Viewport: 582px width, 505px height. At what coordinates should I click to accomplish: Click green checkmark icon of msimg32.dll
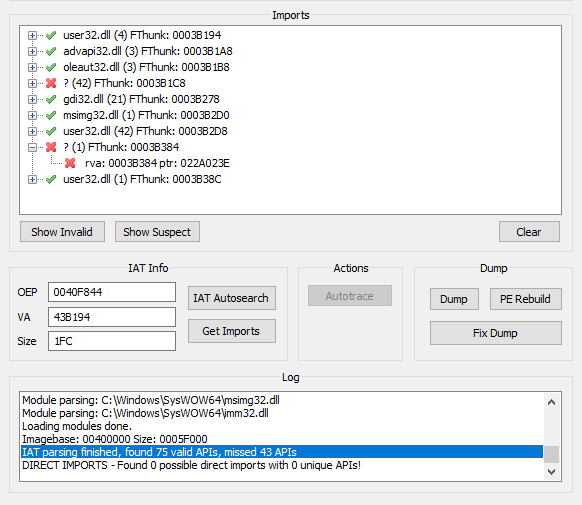[x=51, y=115]
